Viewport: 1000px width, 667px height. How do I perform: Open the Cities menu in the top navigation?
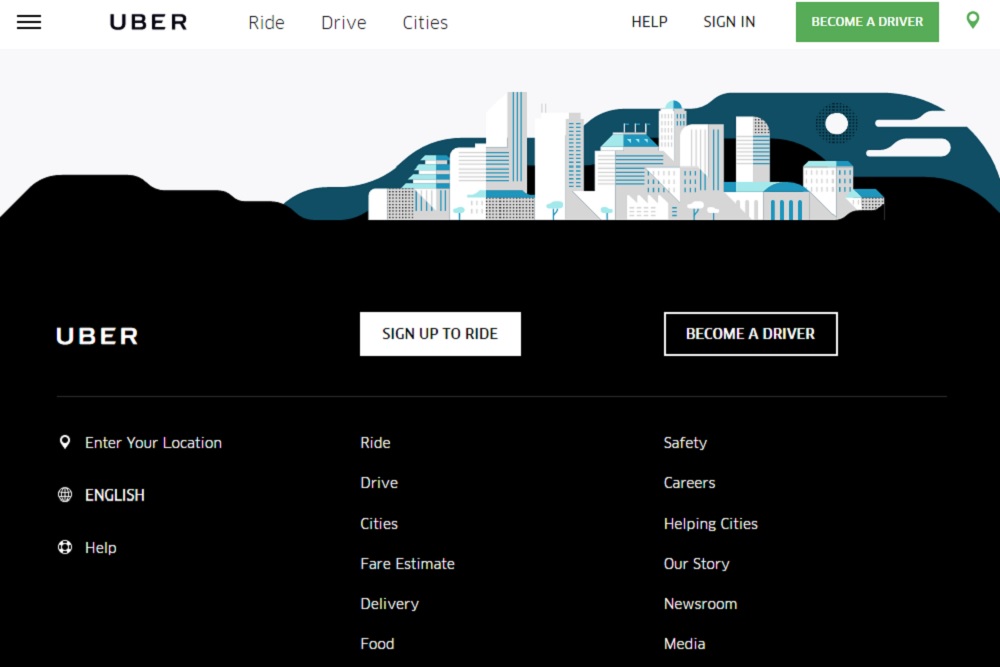click(425, 22)
